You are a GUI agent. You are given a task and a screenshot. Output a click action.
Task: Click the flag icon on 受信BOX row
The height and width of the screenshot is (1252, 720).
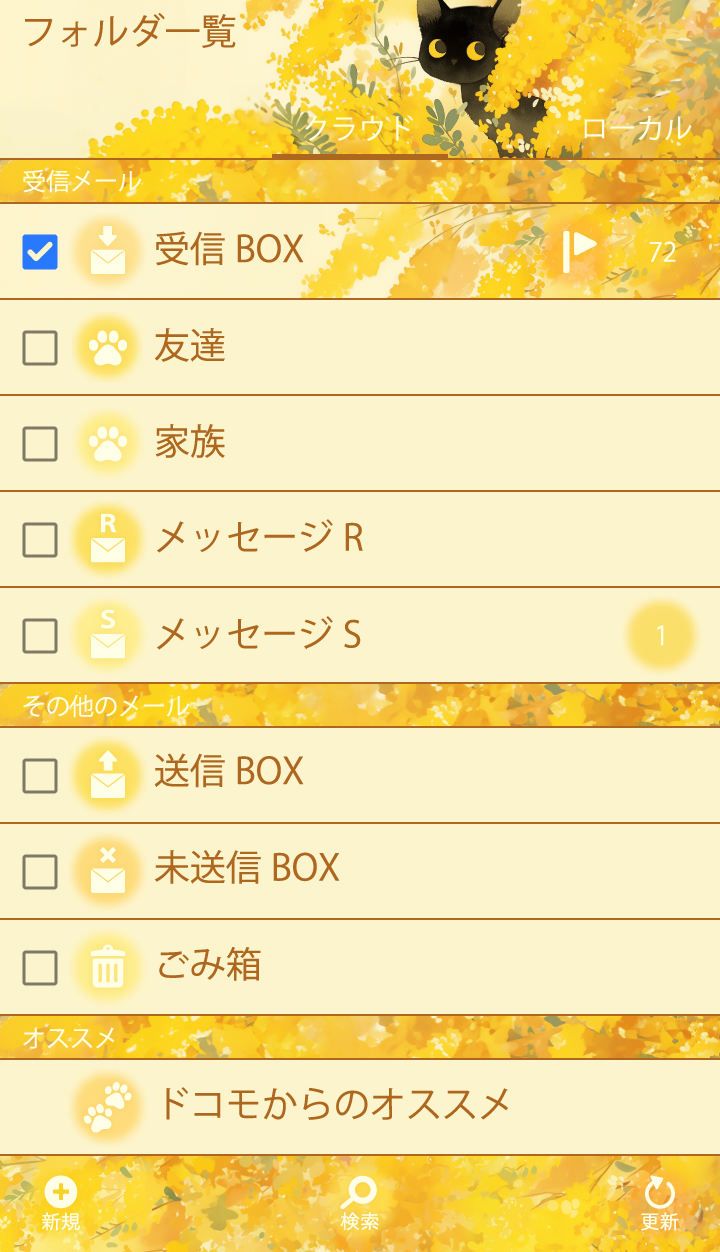pyautogui.click(x=578, y=250)
